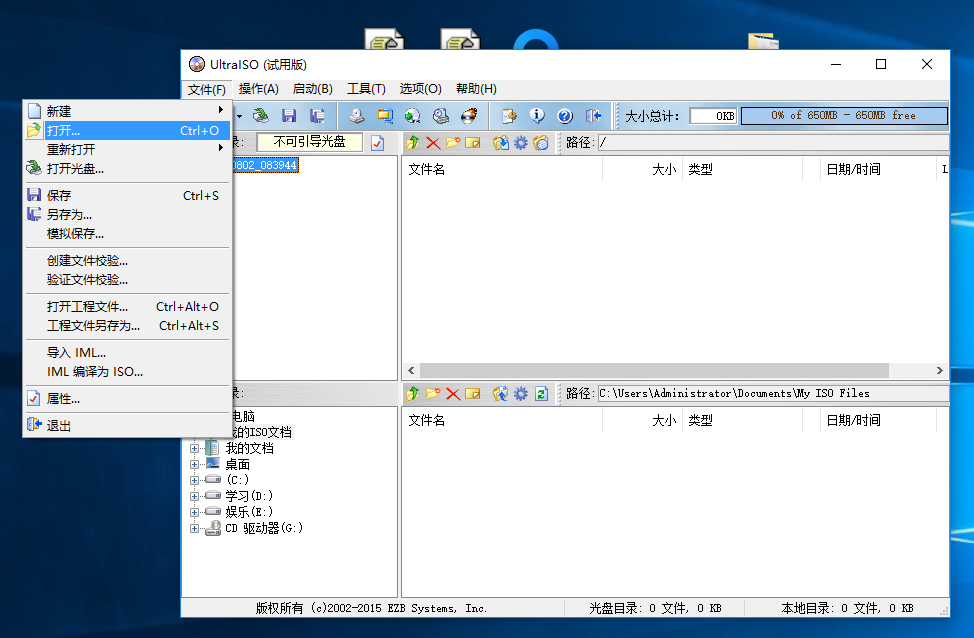Open the 操作(A) menu
The height and width of the screenshot is (638, 974).
pos(258,89)
